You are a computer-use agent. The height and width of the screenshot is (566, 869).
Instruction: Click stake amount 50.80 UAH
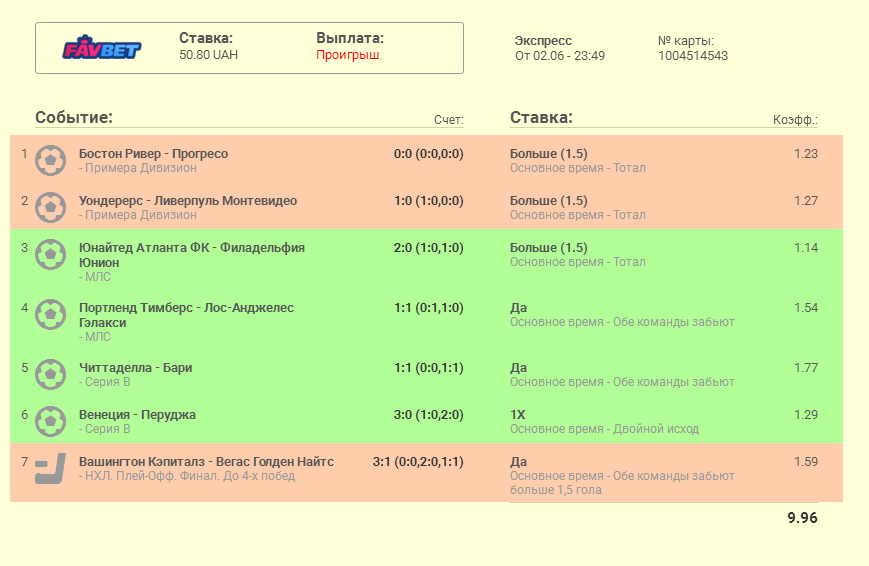208,55
